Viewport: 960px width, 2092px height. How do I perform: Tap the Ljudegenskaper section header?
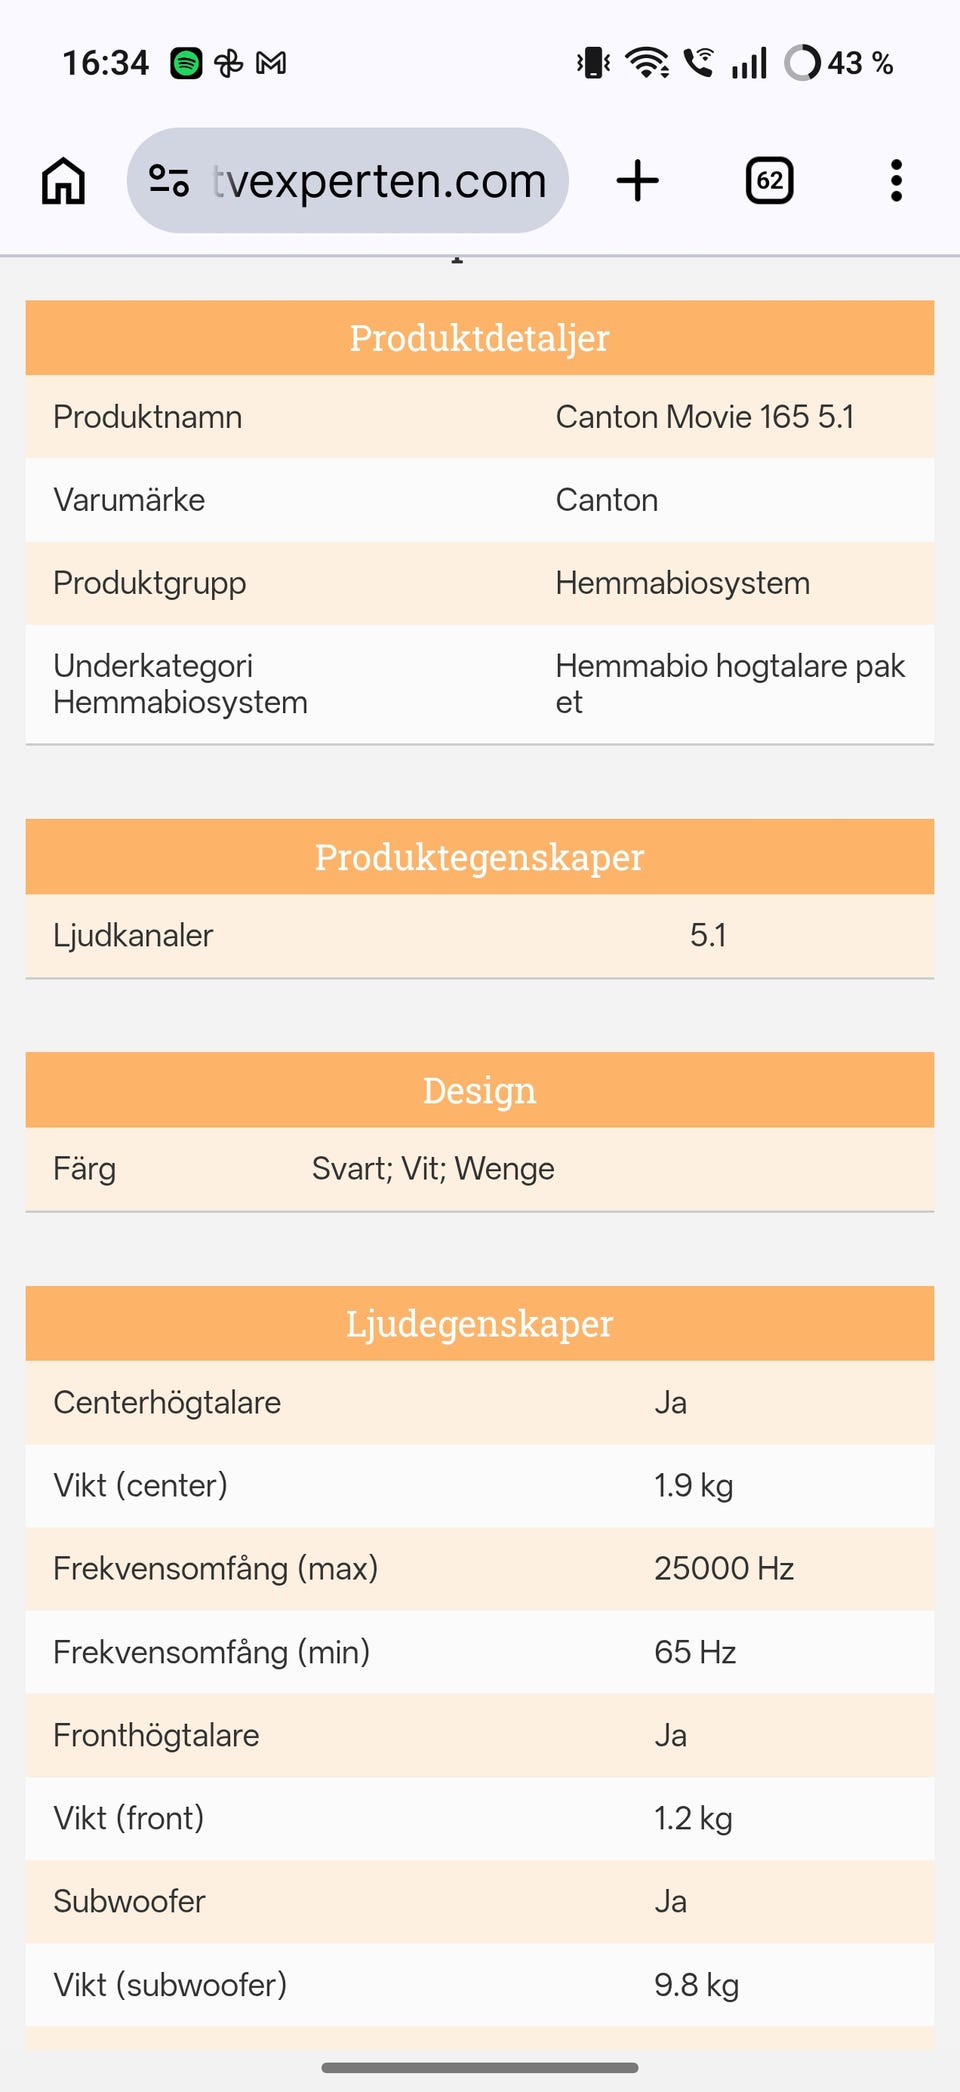480,1324
